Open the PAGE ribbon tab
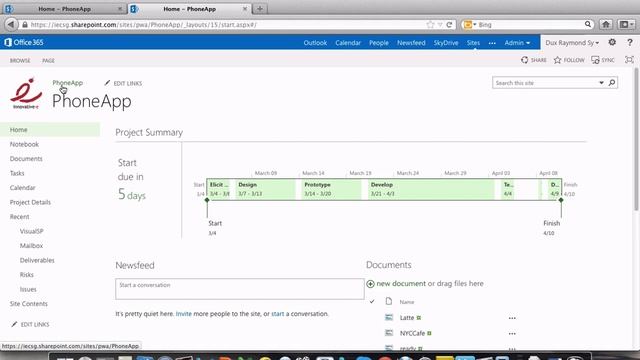This screenshot has height=360, width=640. click(48, 60)
